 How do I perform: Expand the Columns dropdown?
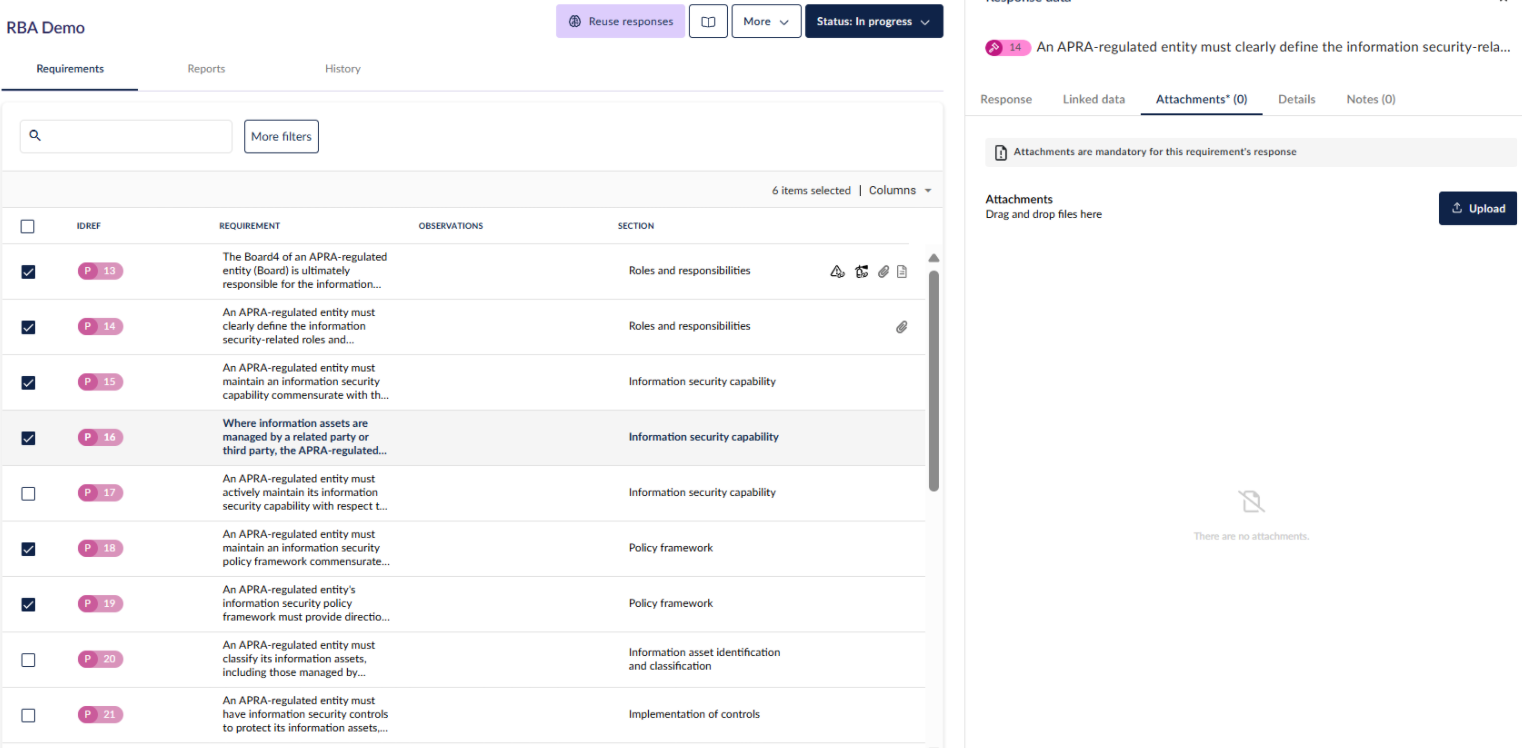pyautogui.click(x=900, y=190)
